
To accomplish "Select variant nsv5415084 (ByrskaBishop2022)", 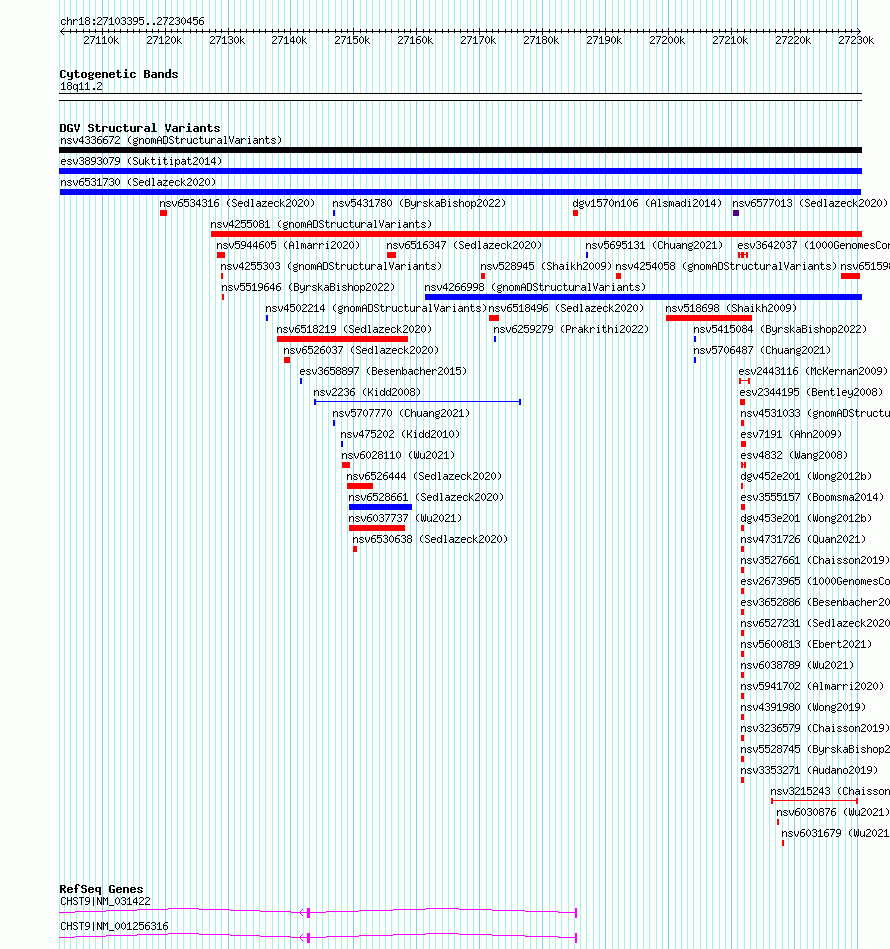I will tap(780, 329).
